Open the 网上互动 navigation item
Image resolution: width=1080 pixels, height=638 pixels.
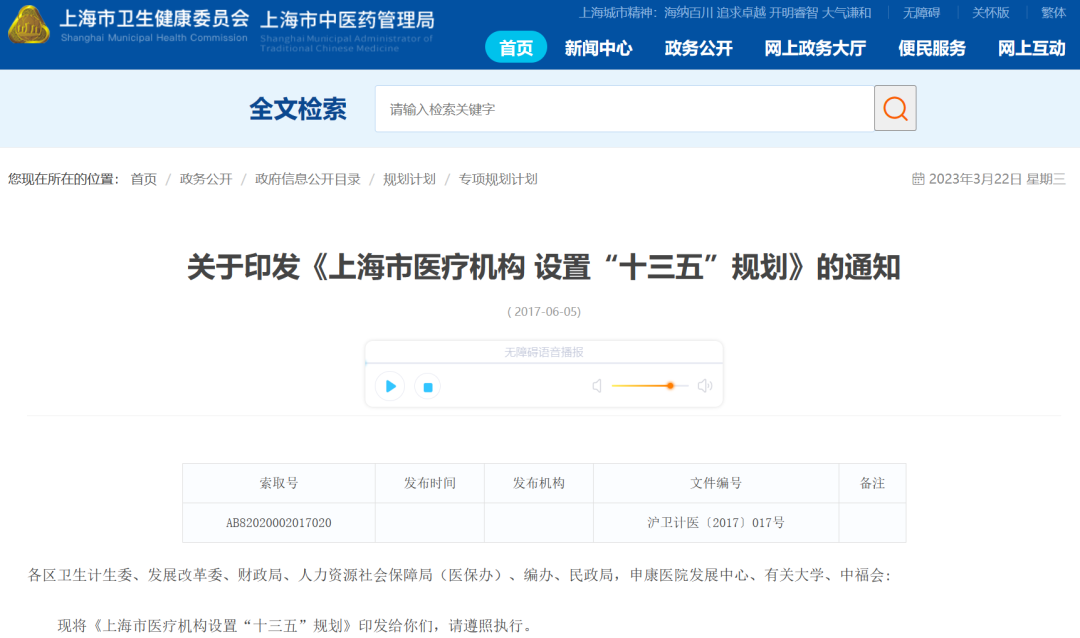(1032, 48)
